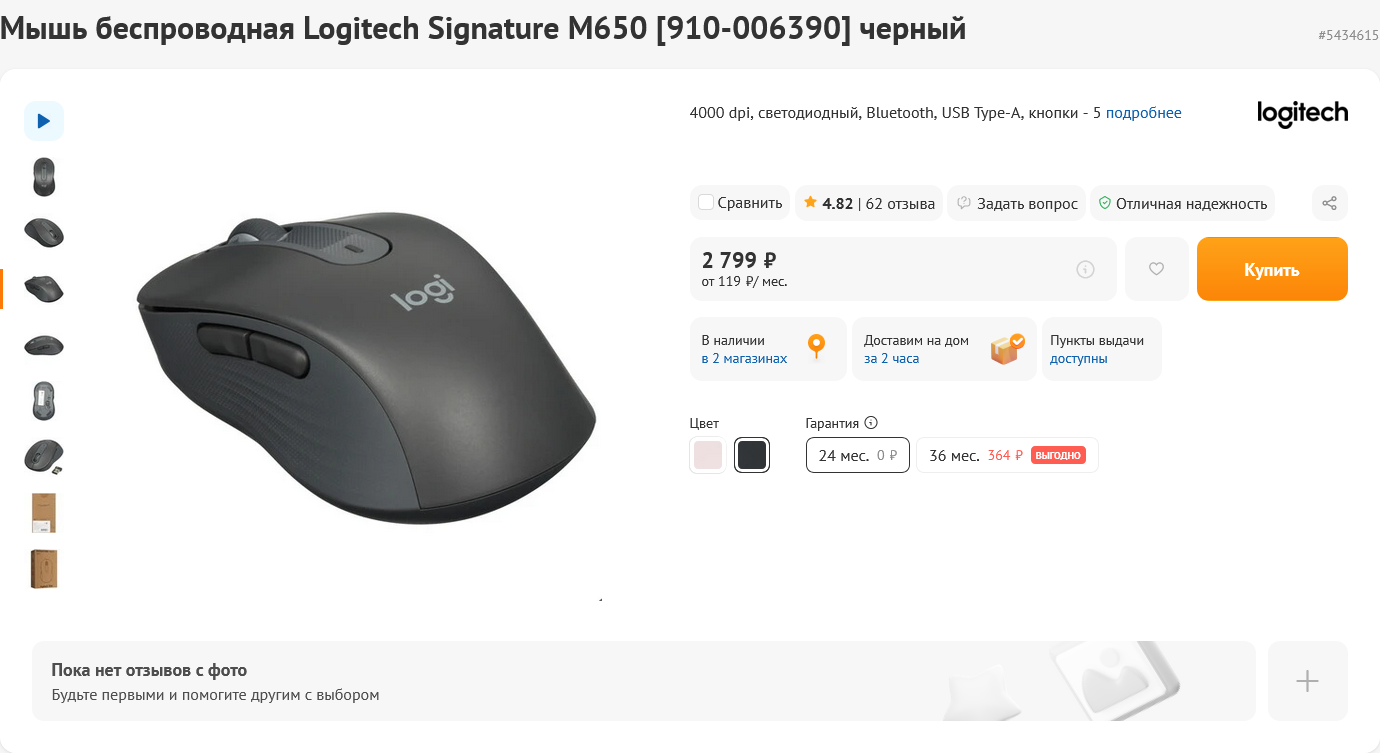
Task: Click the Купить button
Action: click(1272, 269)
